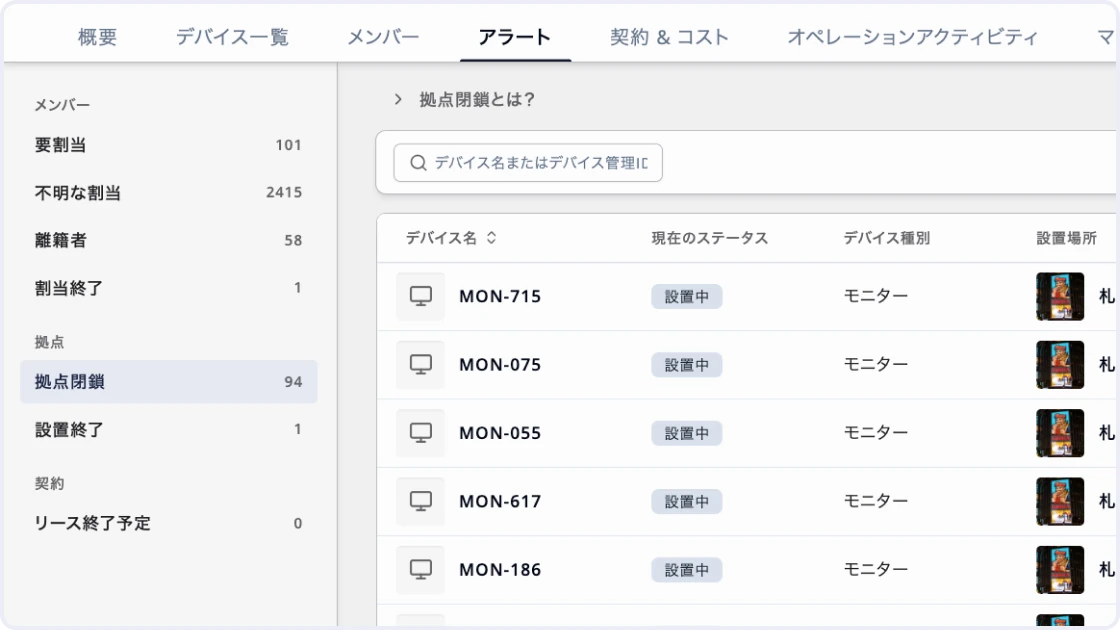Viewport: 1120px width, 630px height.
Task: Click the 58 count next to 離籍者
Action: point(294,241)
